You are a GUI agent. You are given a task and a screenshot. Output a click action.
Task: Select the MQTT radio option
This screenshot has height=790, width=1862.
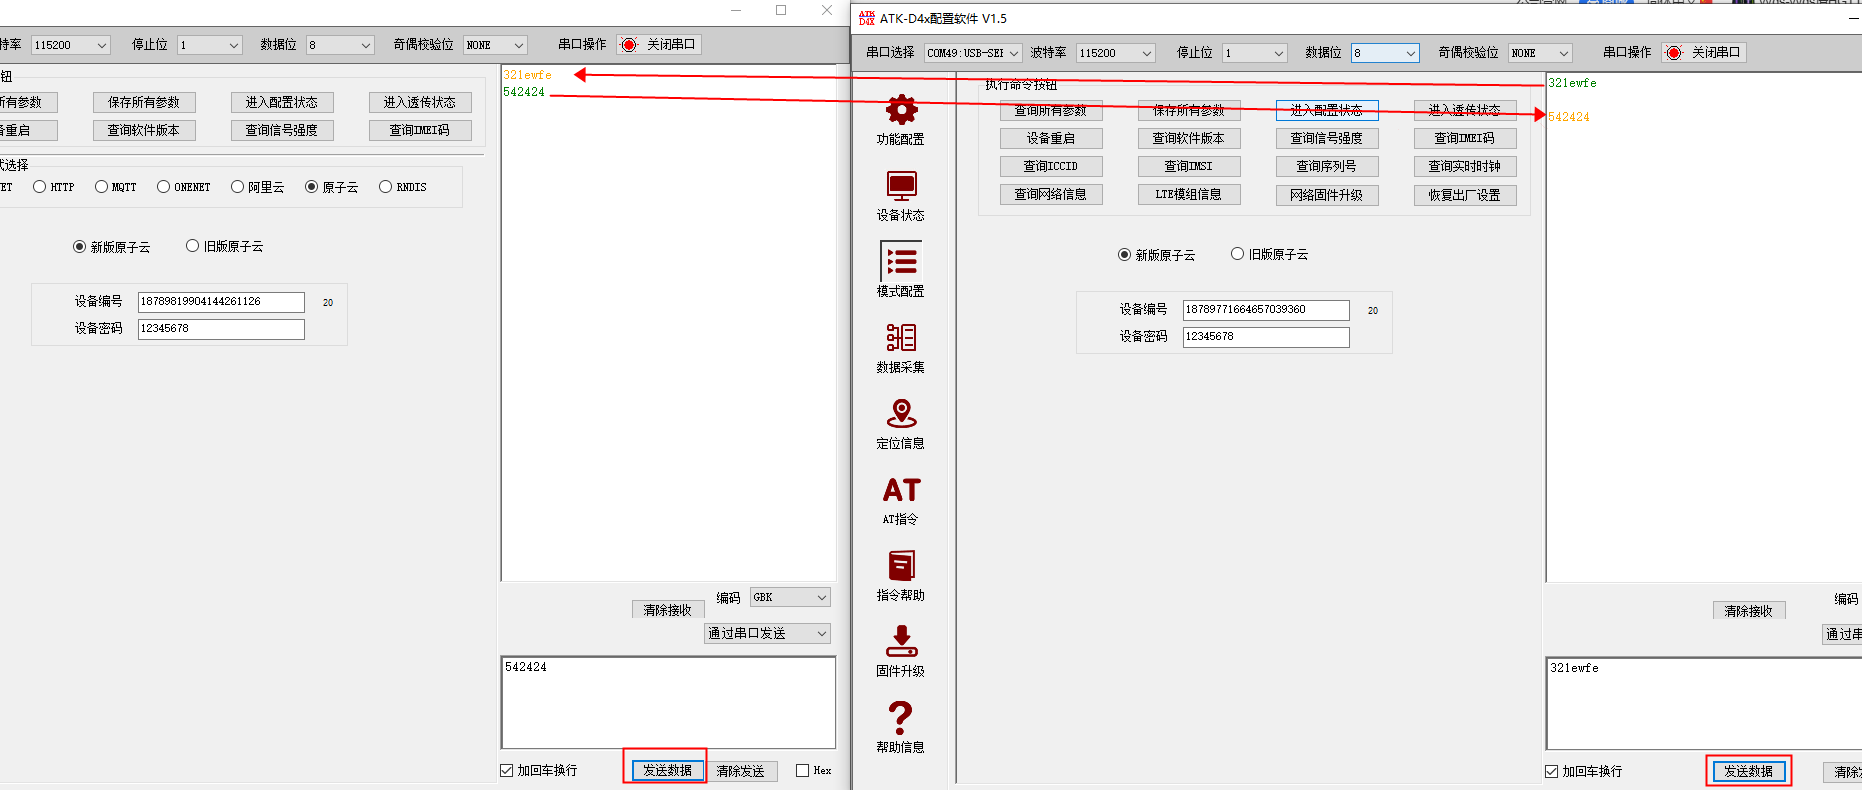102,187
